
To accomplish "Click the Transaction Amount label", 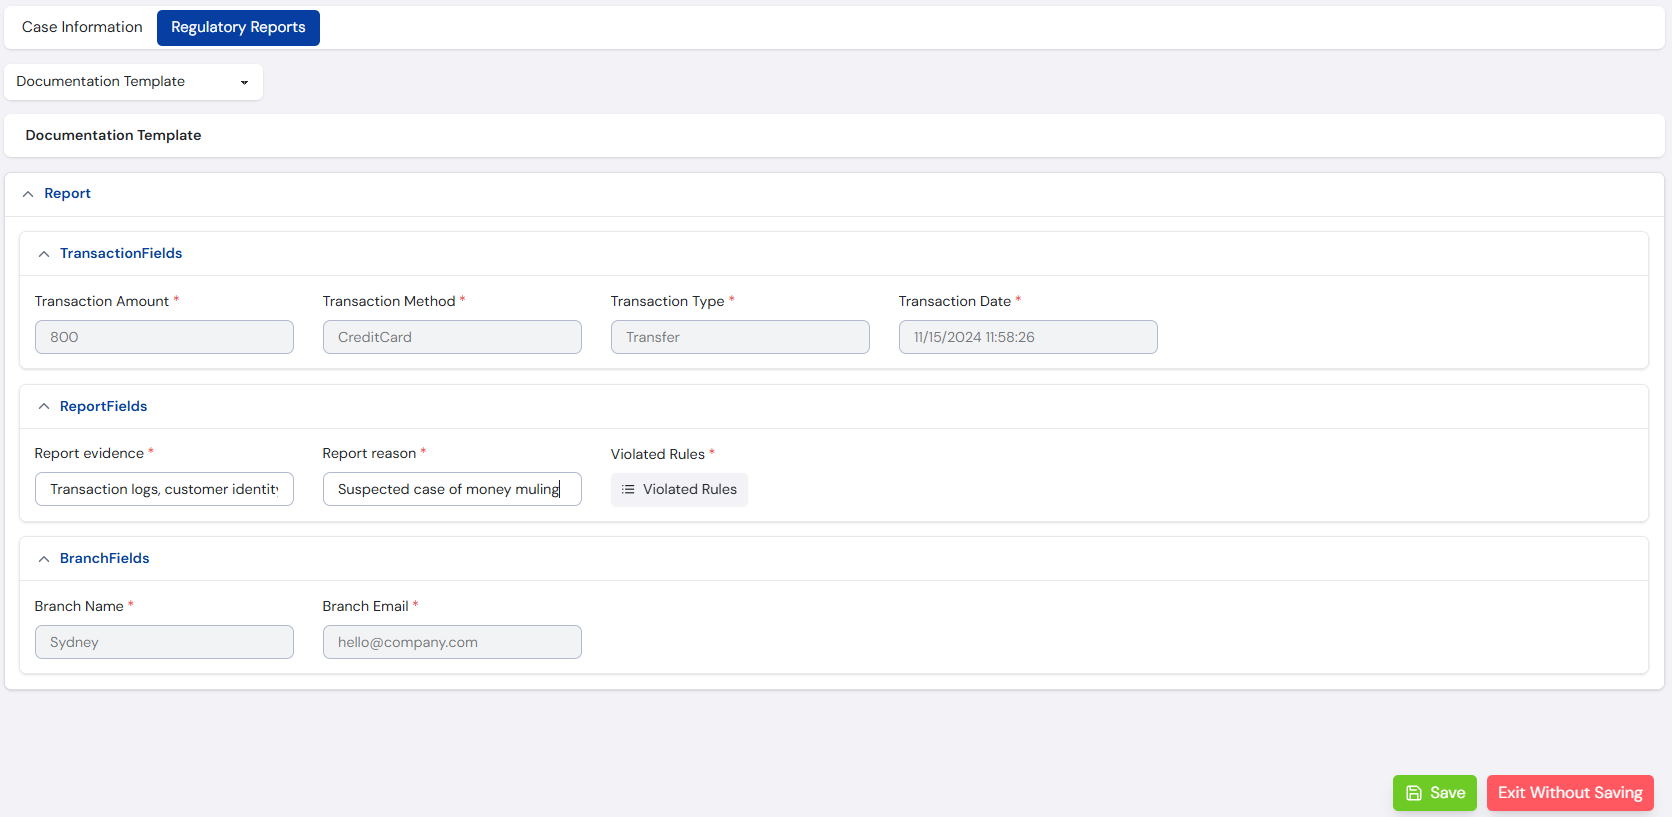I will pyautogui.click(x=102, y=301).
